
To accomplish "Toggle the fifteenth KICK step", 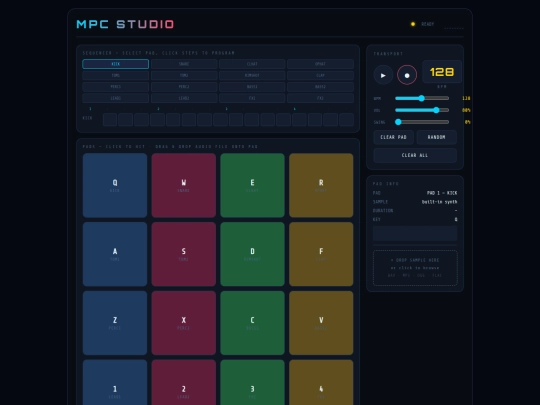I will (x=331, y=120).
